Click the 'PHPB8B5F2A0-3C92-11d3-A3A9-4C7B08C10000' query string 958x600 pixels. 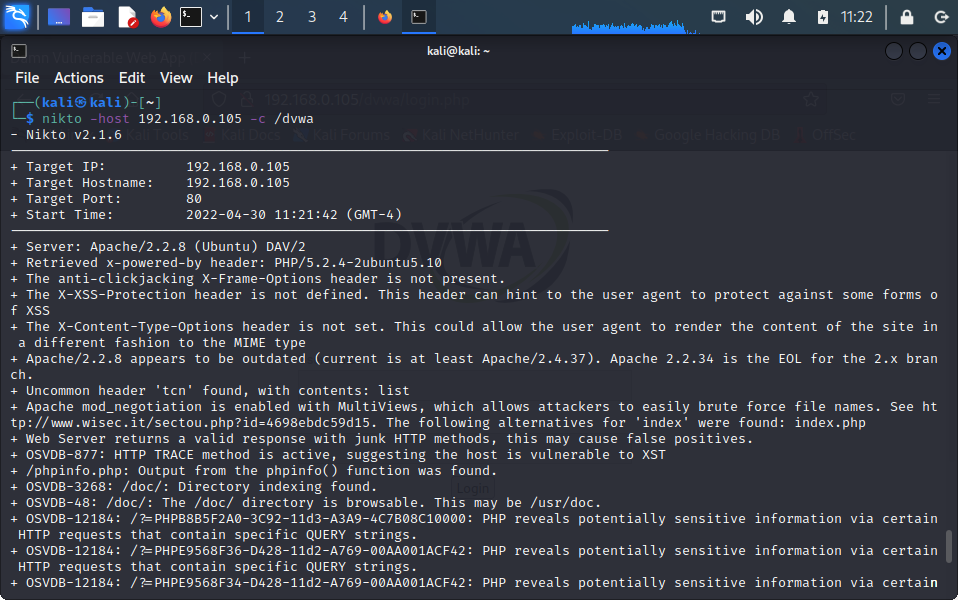click(310, 519)
